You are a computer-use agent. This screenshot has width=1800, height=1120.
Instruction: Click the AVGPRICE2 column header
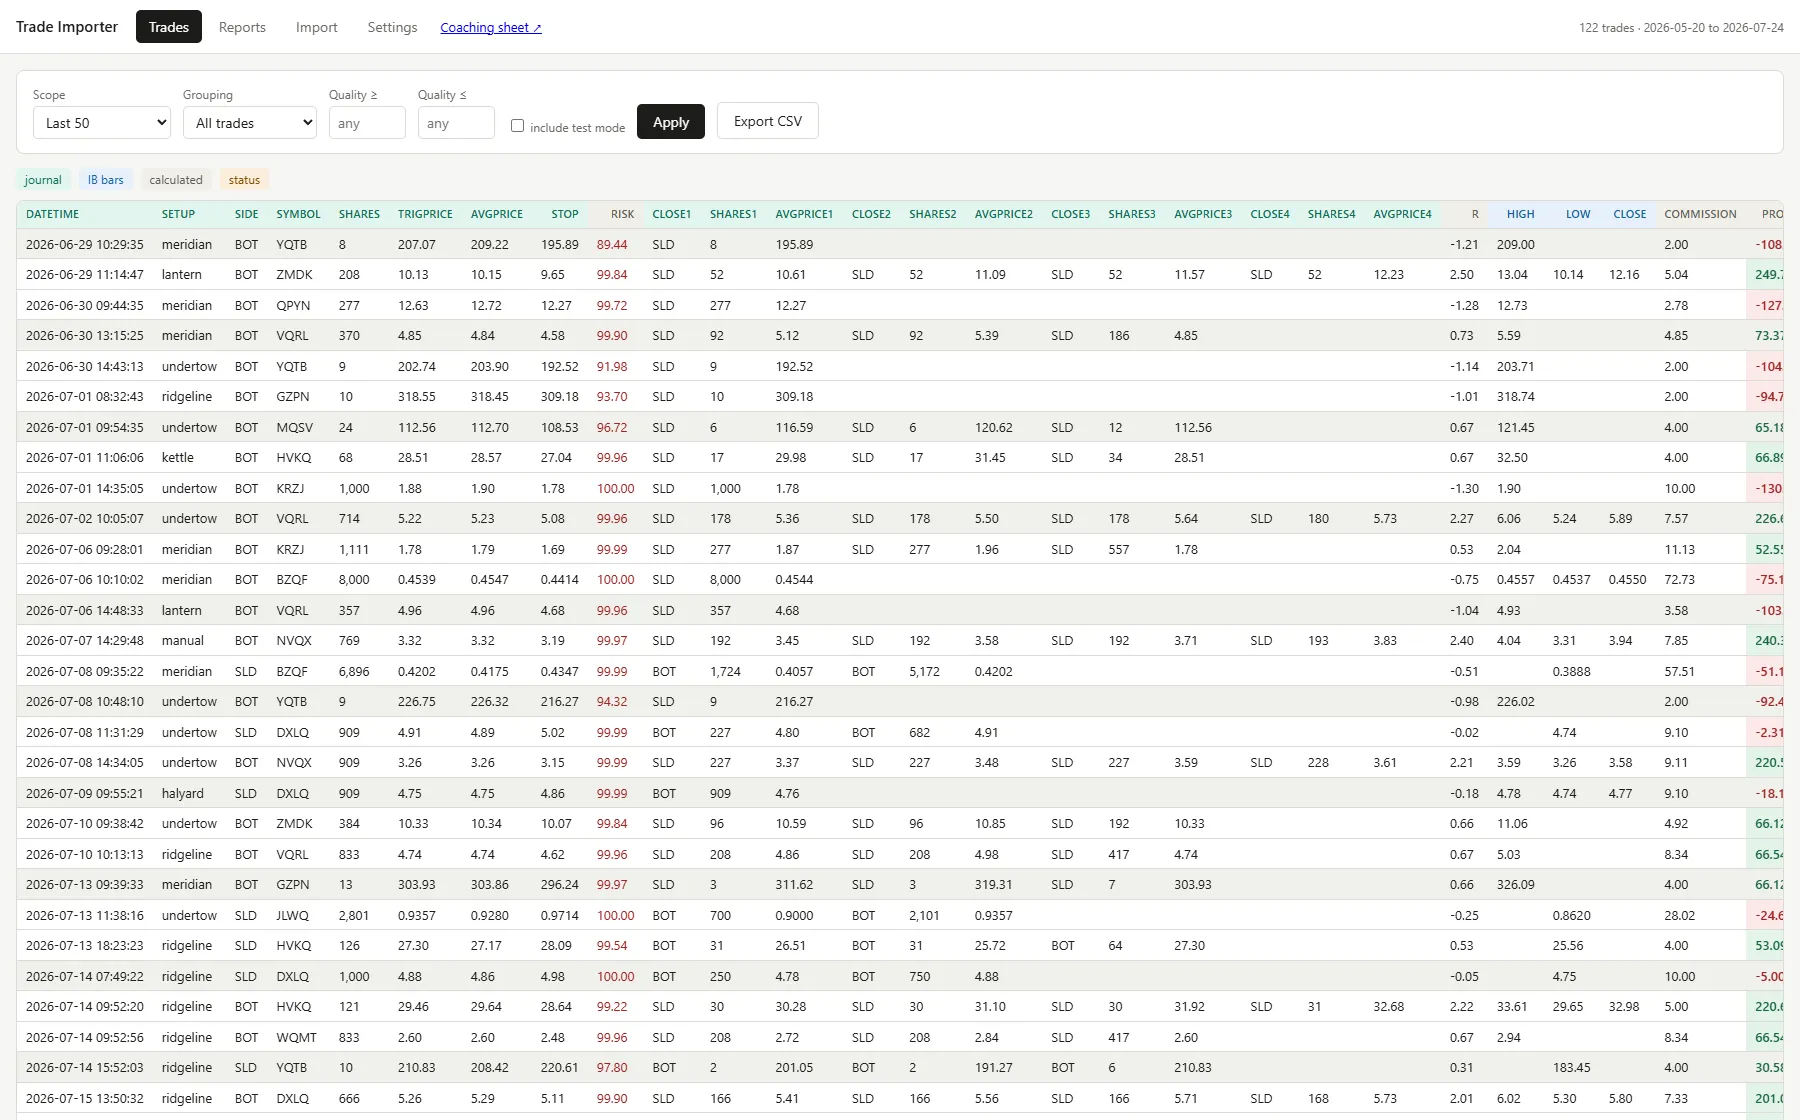pyautogui.click(x=1003, y=214)
